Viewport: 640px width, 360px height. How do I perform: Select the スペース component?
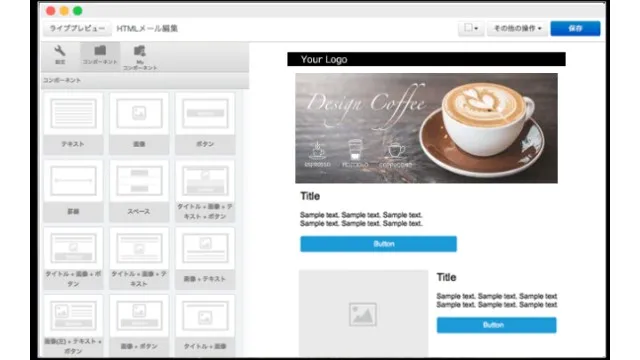point(139,191)
